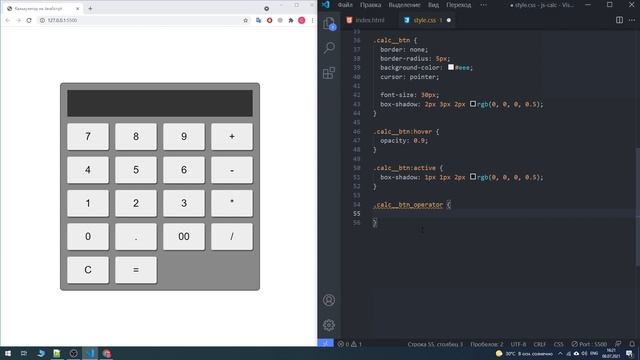
Task: Click the calculator C clear button
Action: 88,270
